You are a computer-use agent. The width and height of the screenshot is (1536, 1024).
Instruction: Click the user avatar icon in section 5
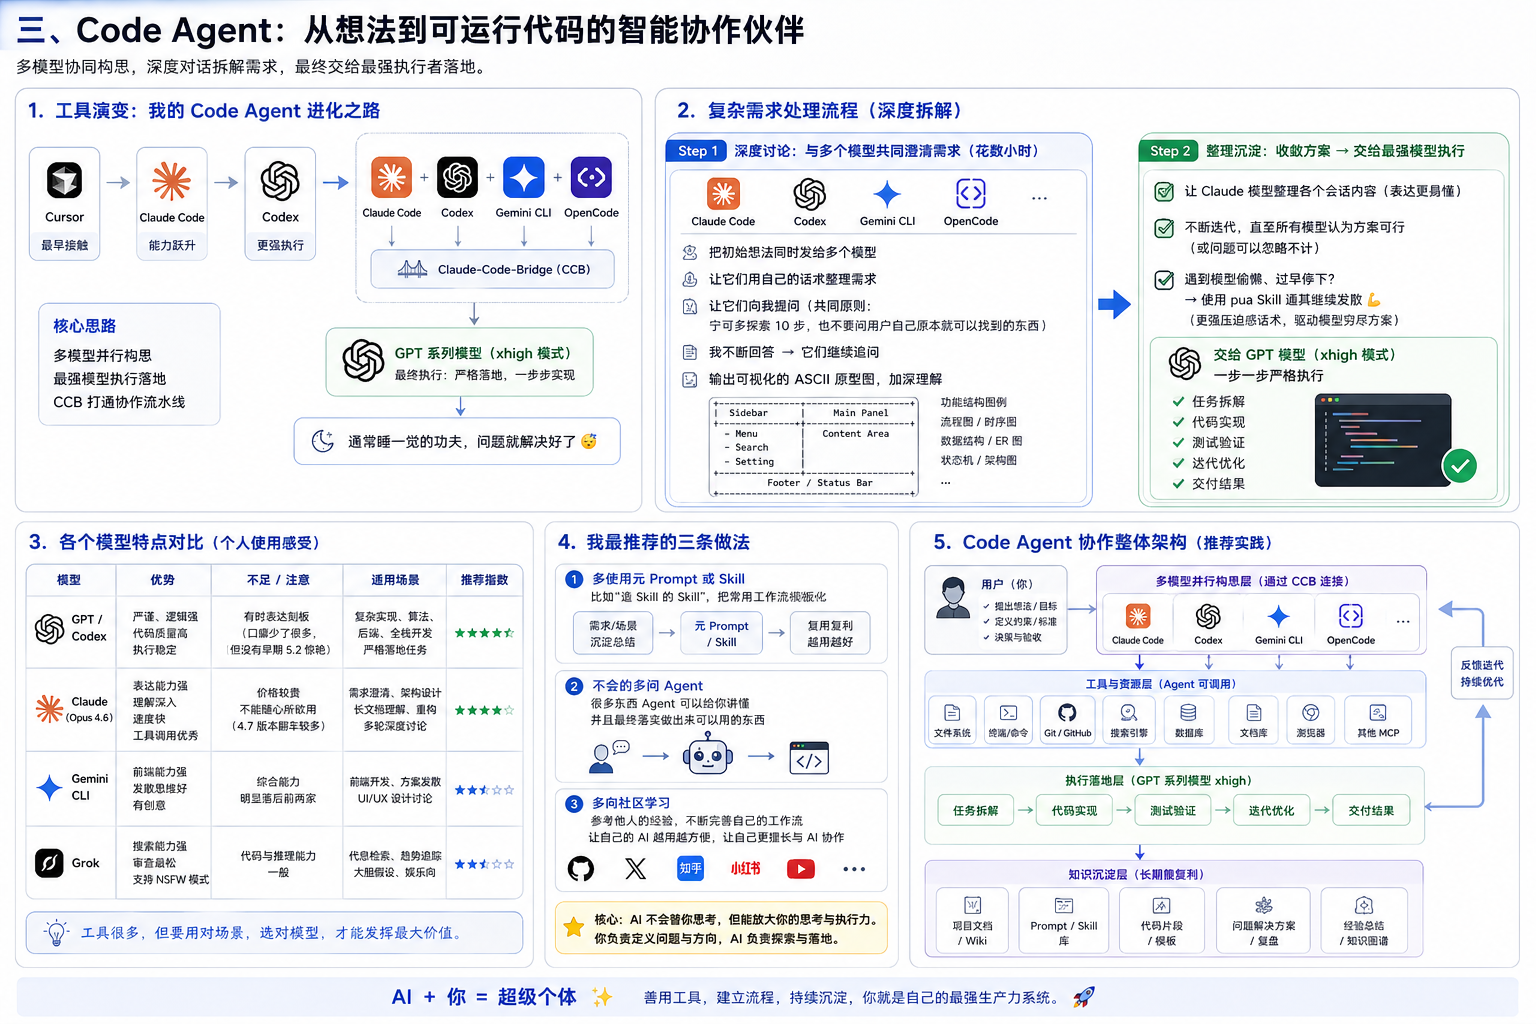tap(953, 598)
